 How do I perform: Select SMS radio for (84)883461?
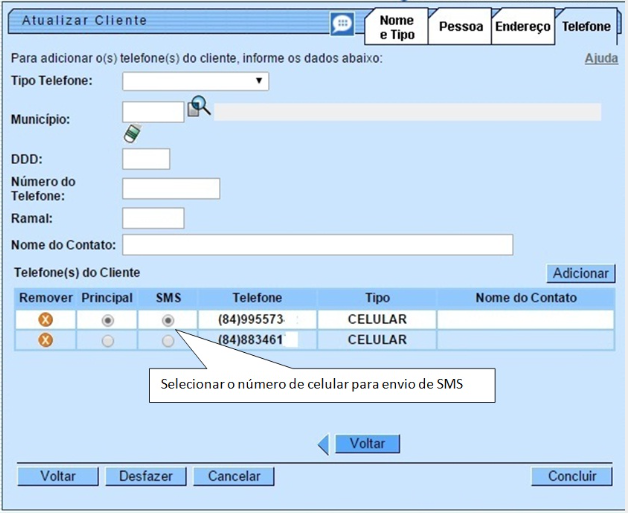point(168,341)
